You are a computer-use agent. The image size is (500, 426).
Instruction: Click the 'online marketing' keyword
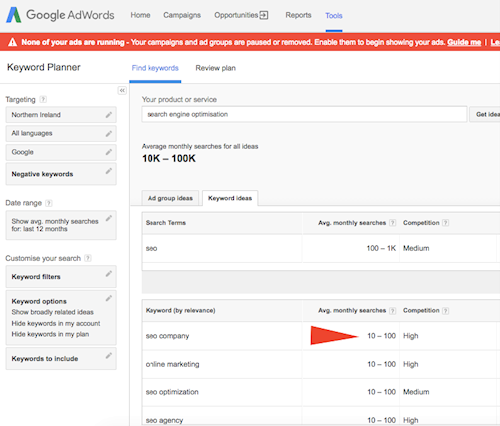pyautogui.click(x=172, y=364)
